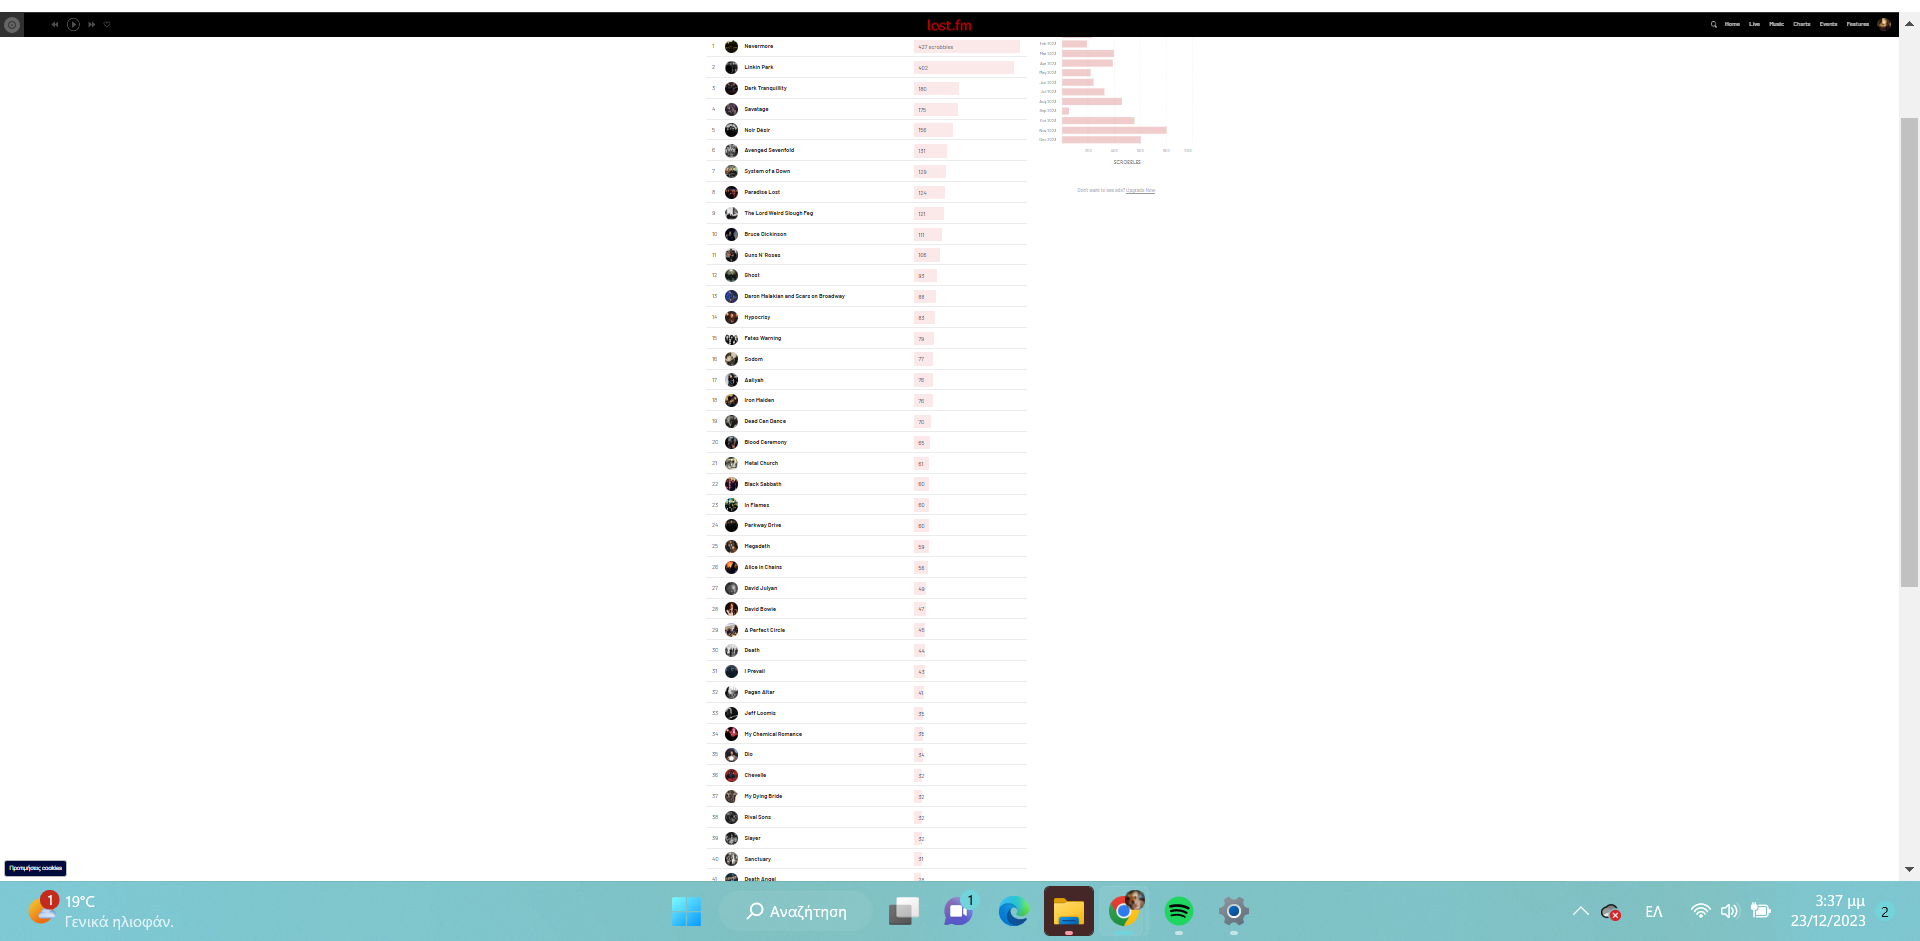This screenshot has width=1920, height=941.
Task: Click the Aaliyah artist avatar
Action: click(x=731, y=380)
